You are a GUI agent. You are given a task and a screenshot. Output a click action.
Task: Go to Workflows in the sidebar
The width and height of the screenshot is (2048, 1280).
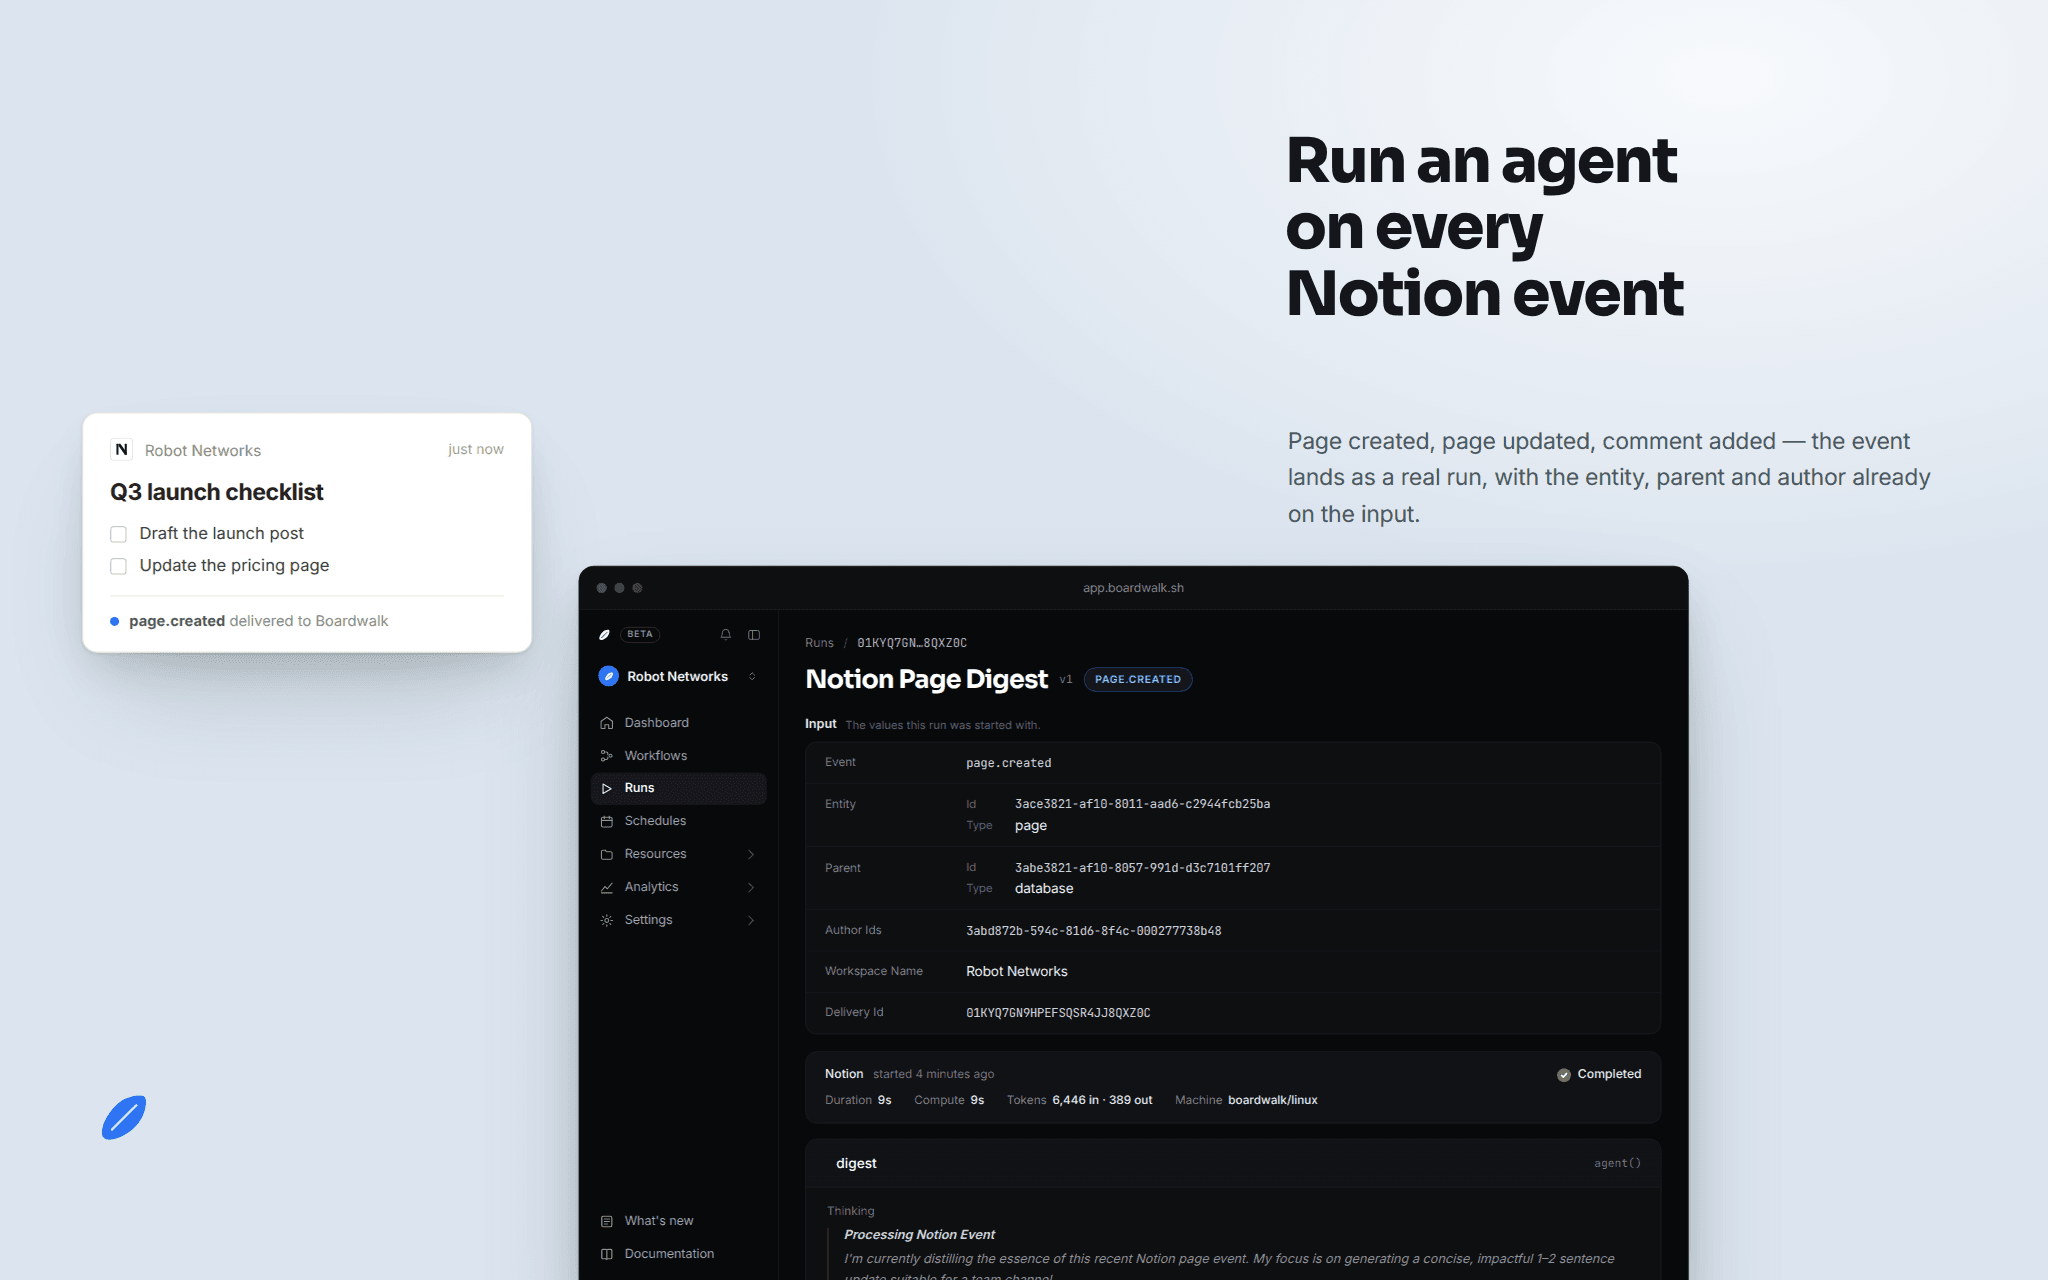[679, 756]
